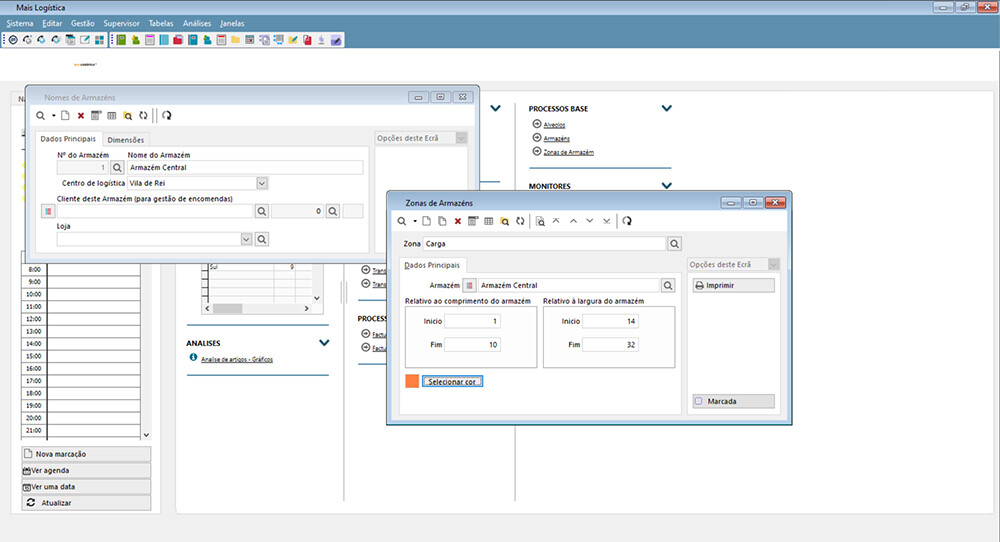Click Inicio field under largura do armazém
This screenshot has height=542, width=1000.
point(610,321)
